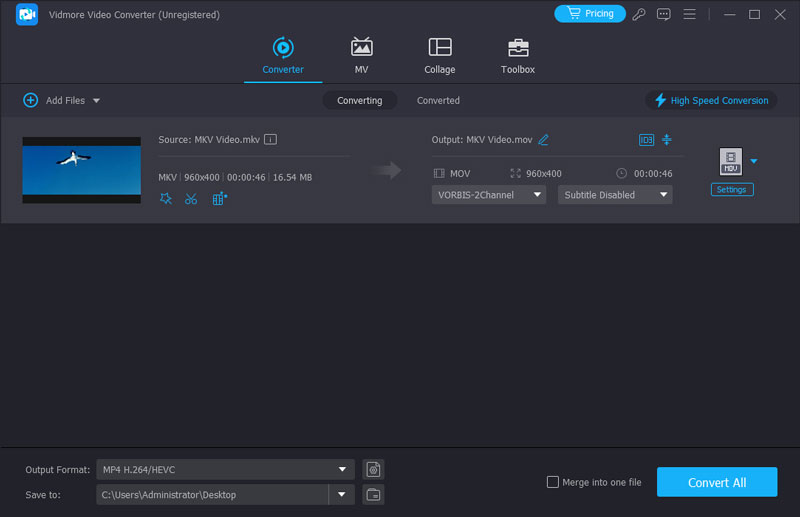Open custom profile settings beside Output Format
Viewport: 800px width, 517px height.
[373, 469]
